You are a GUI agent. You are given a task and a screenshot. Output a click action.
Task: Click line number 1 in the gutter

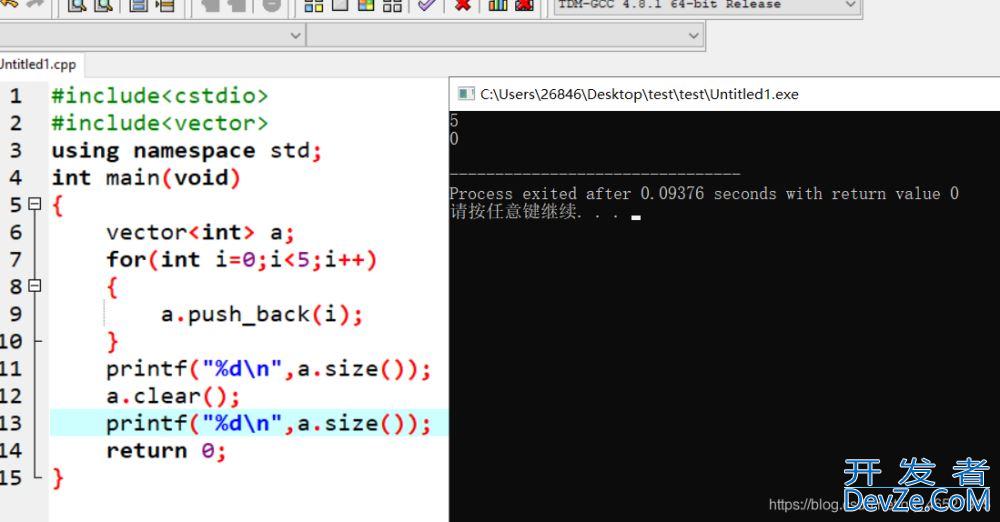point(16,96)
